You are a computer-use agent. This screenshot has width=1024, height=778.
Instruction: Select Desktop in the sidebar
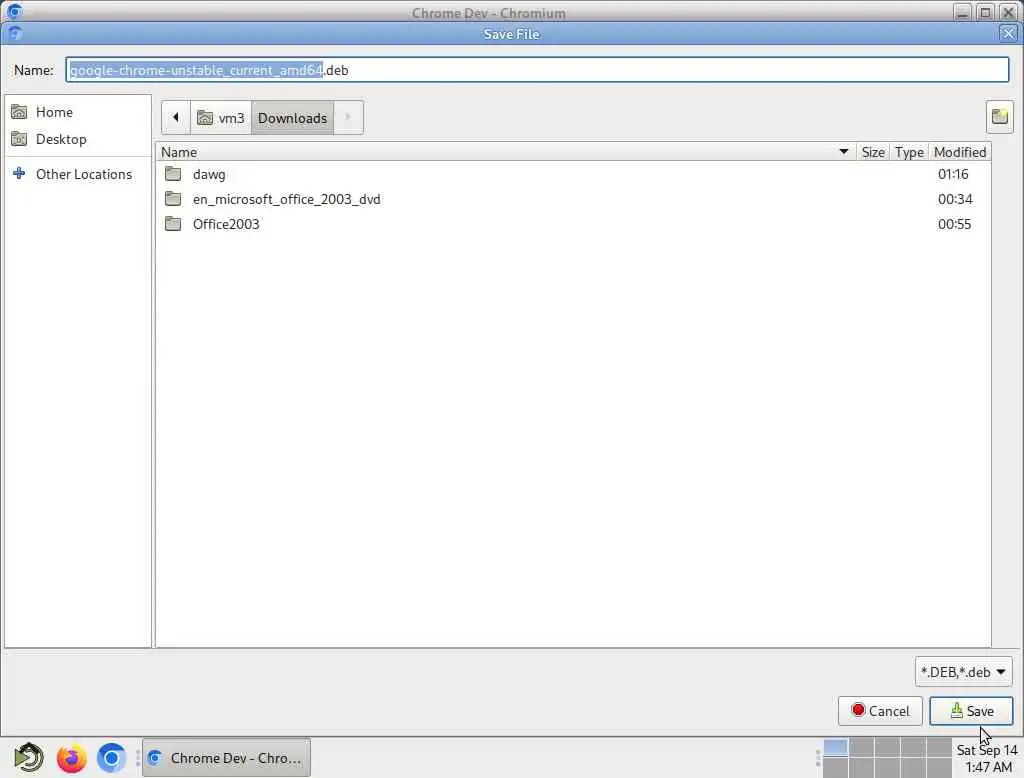pyautogui.click(x=78, y=139)
